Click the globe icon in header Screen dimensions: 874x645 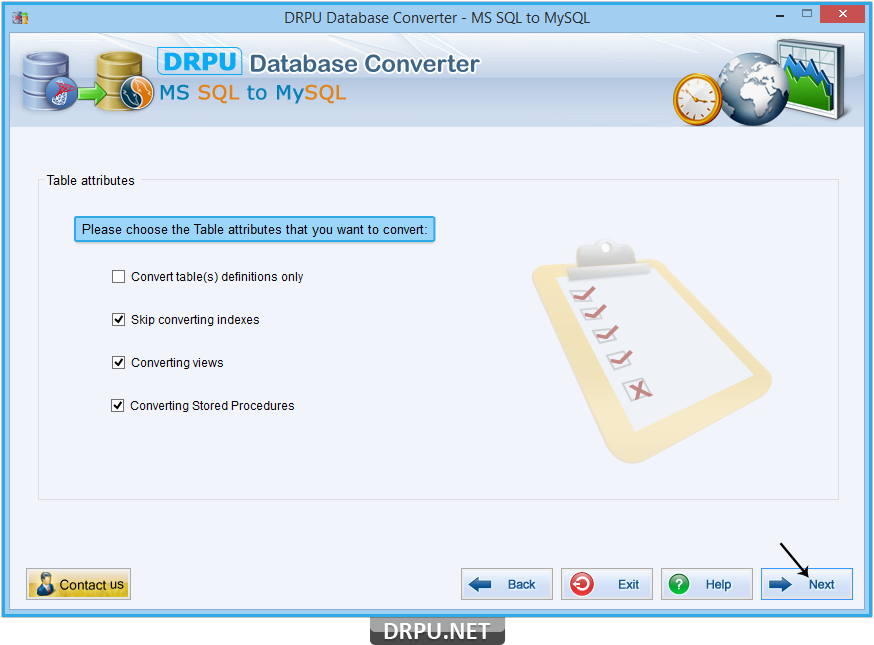(754, 89)
